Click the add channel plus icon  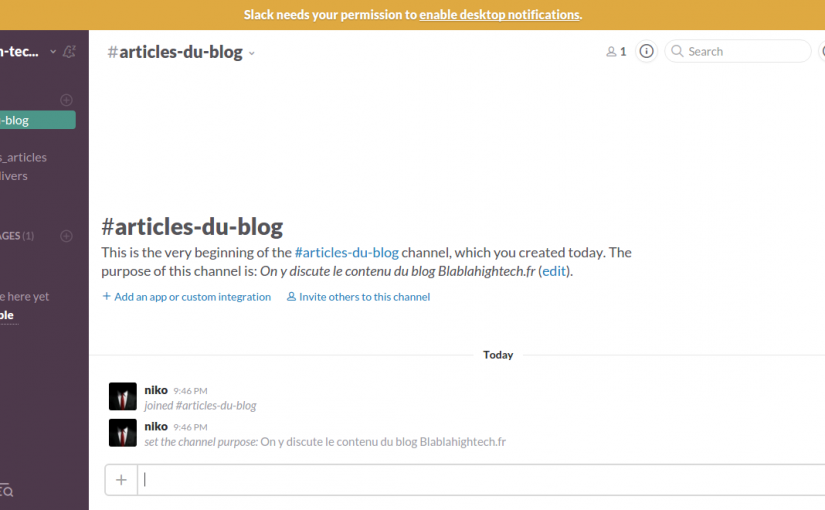[x=66, y=99]
